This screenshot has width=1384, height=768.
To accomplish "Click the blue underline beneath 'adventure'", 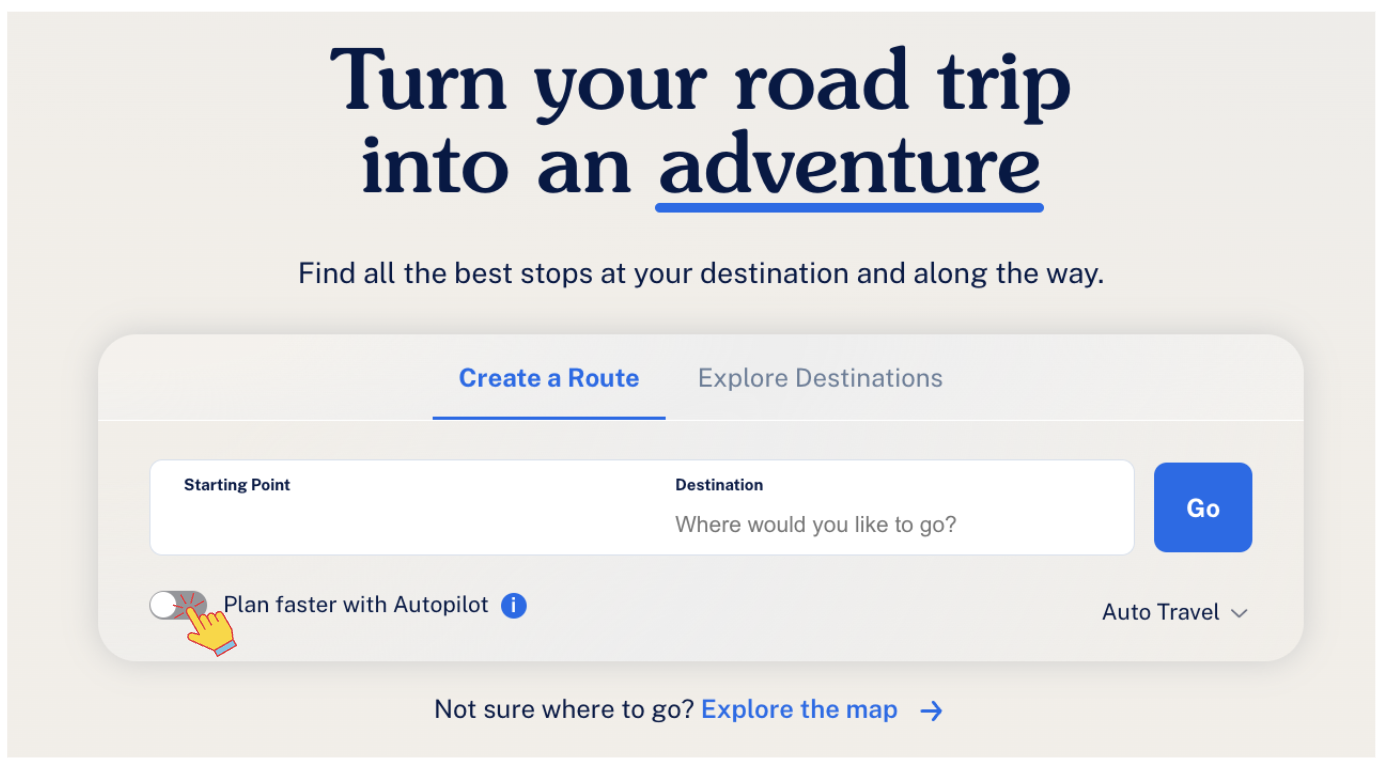I will coord(849,208).
